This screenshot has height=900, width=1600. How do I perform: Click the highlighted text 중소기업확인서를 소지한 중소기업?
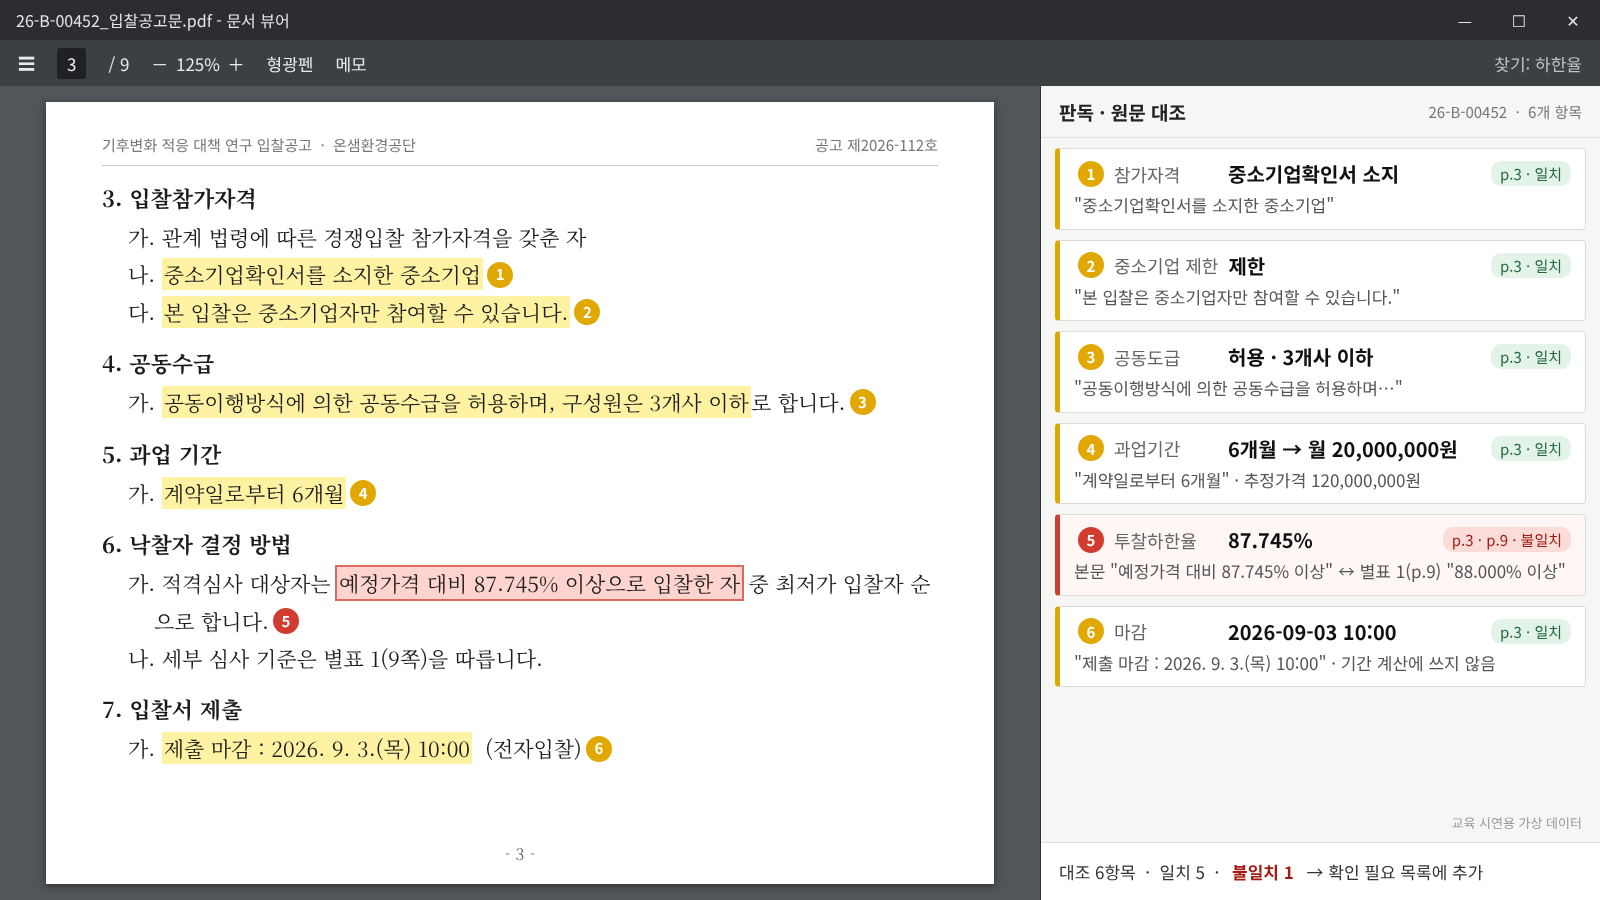point(322,275)
